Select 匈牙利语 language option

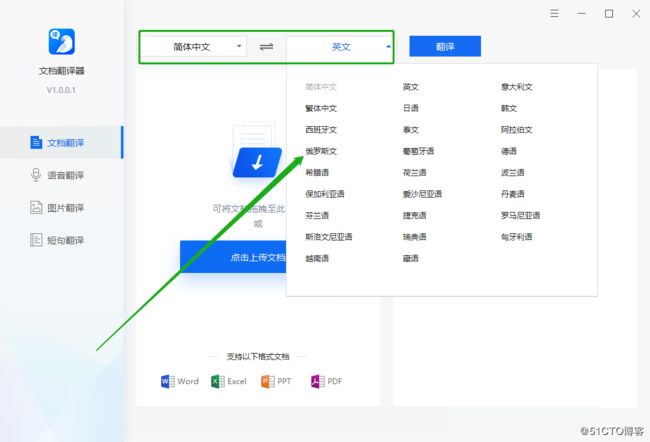517,237
